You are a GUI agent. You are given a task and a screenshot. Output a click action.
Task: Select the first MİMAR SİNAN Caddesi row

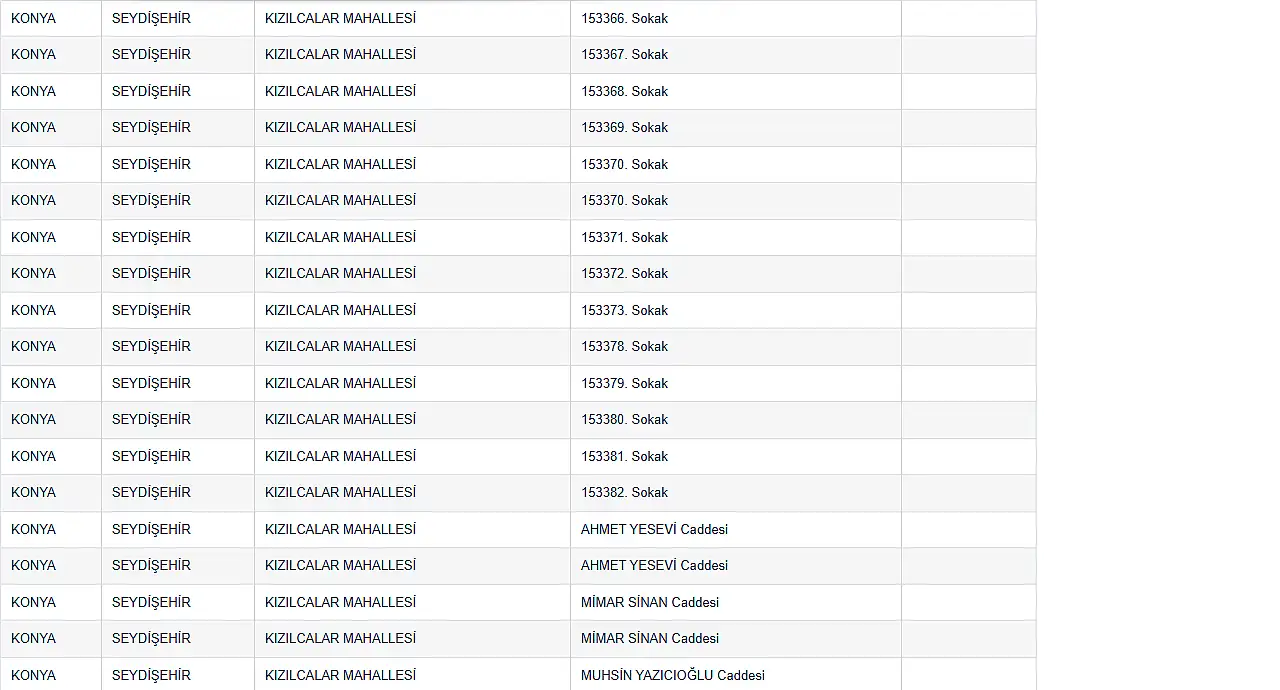[x=650, y=602]
